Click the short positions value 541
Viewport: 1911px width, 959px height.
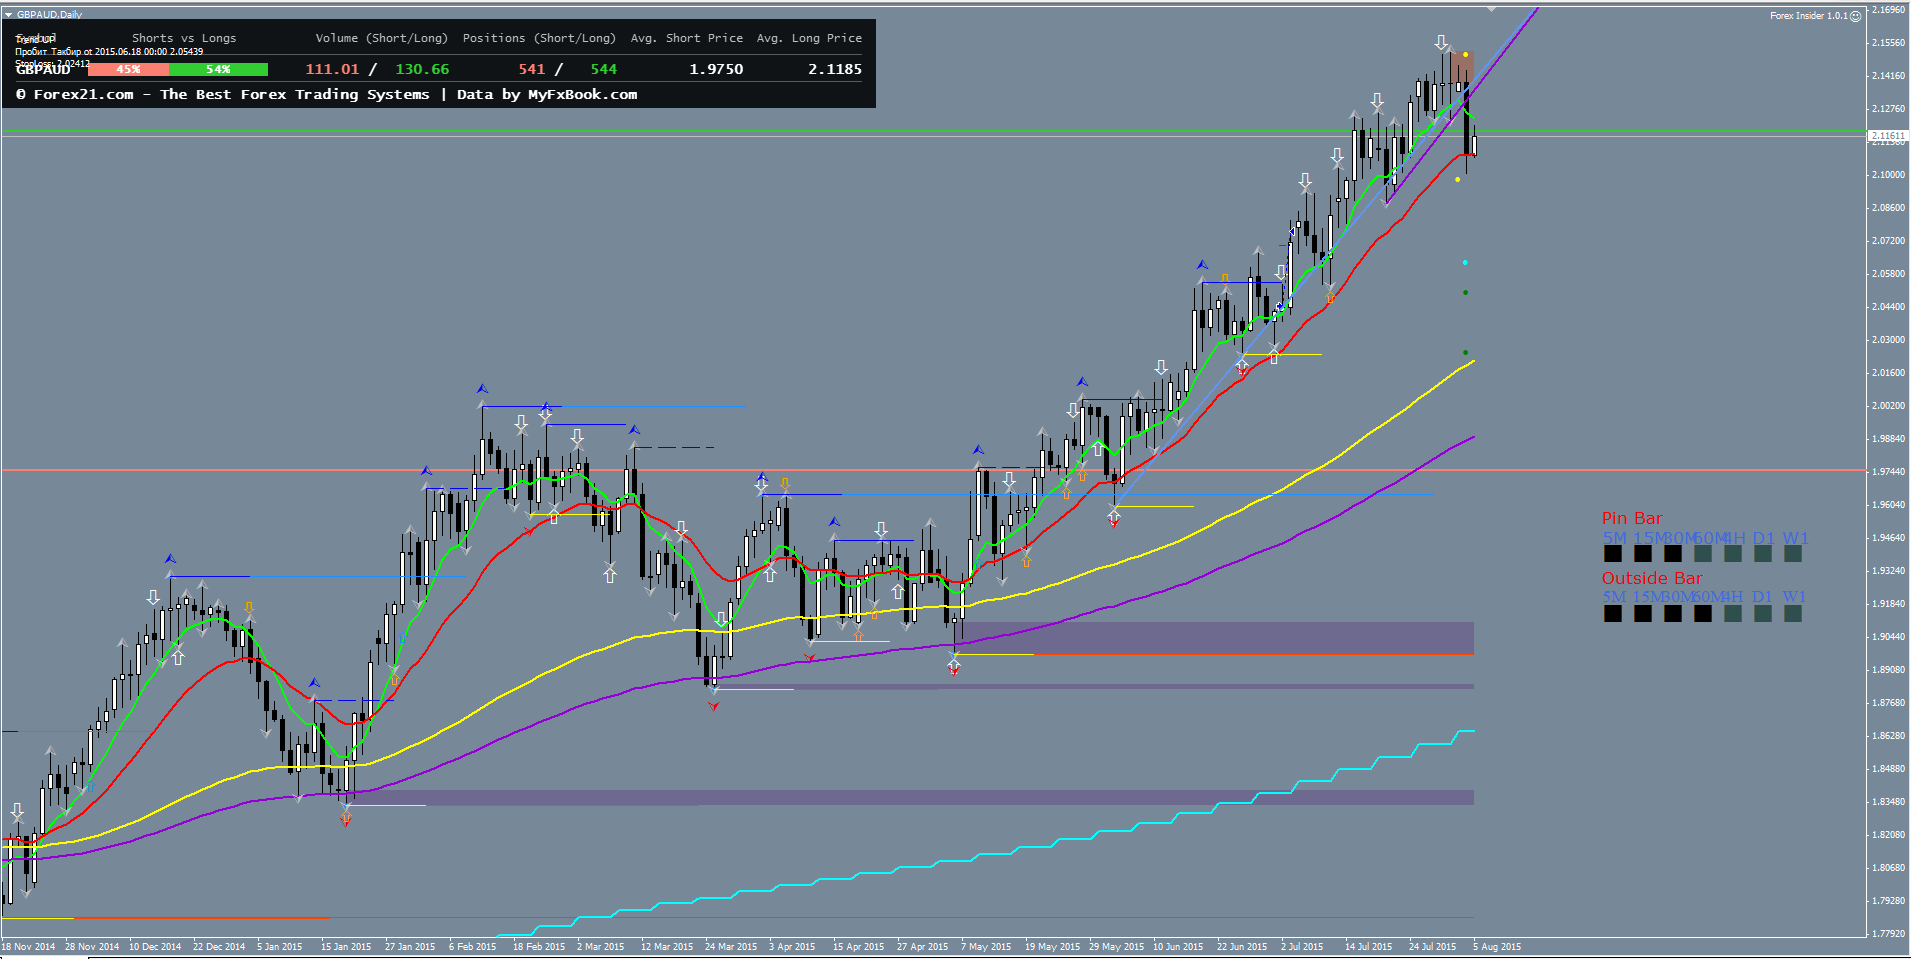pyautogui.click(x=532, y=69)
